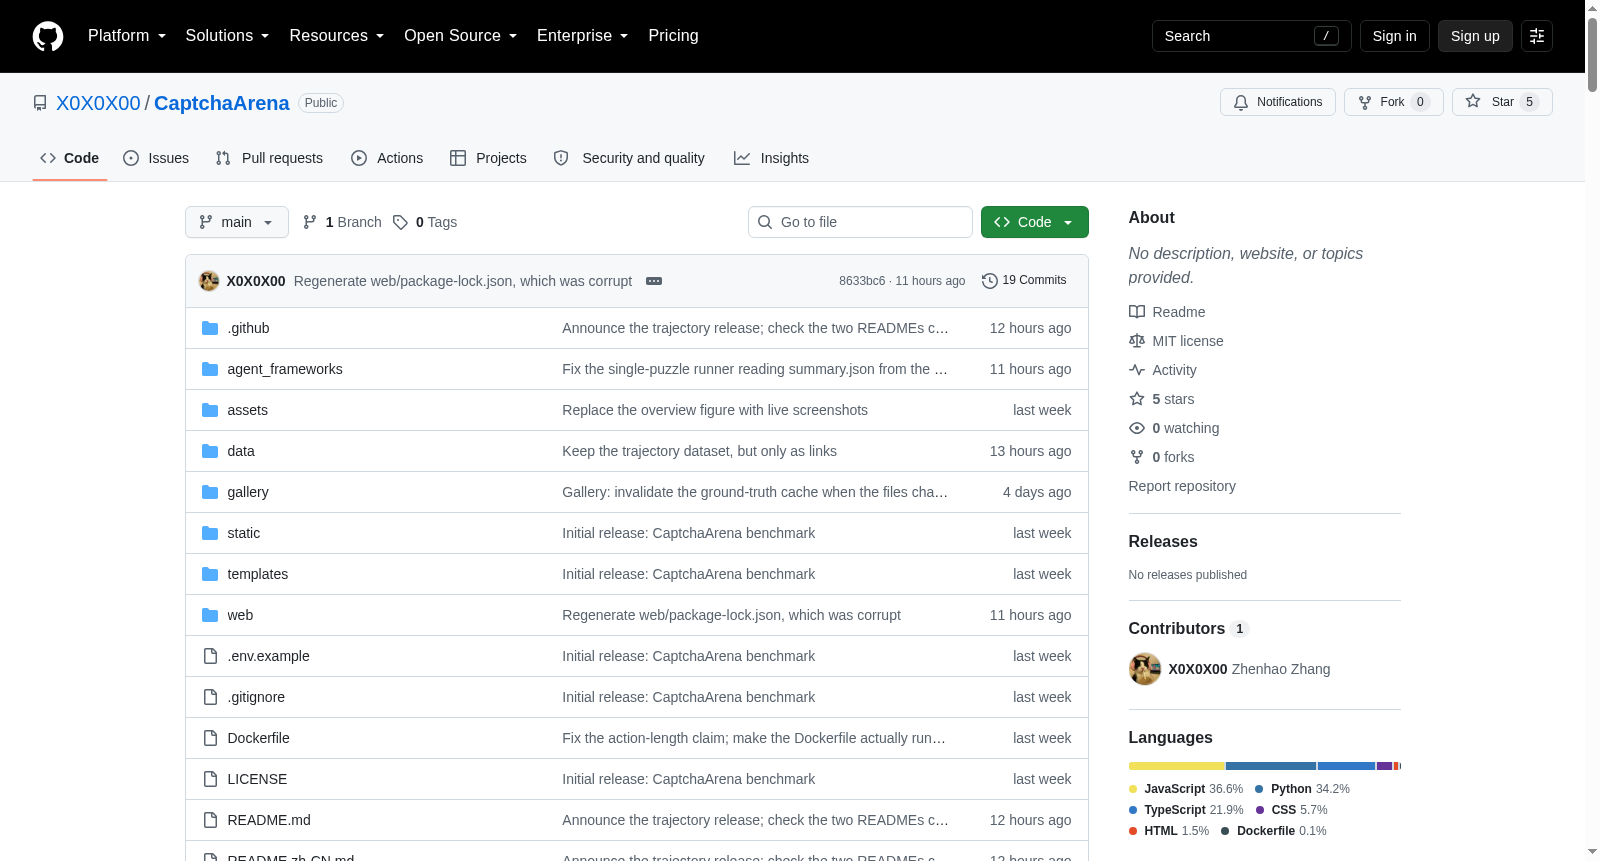Click the Notifications bell button
This screenshot has width=1600, height=861.
1277,102
